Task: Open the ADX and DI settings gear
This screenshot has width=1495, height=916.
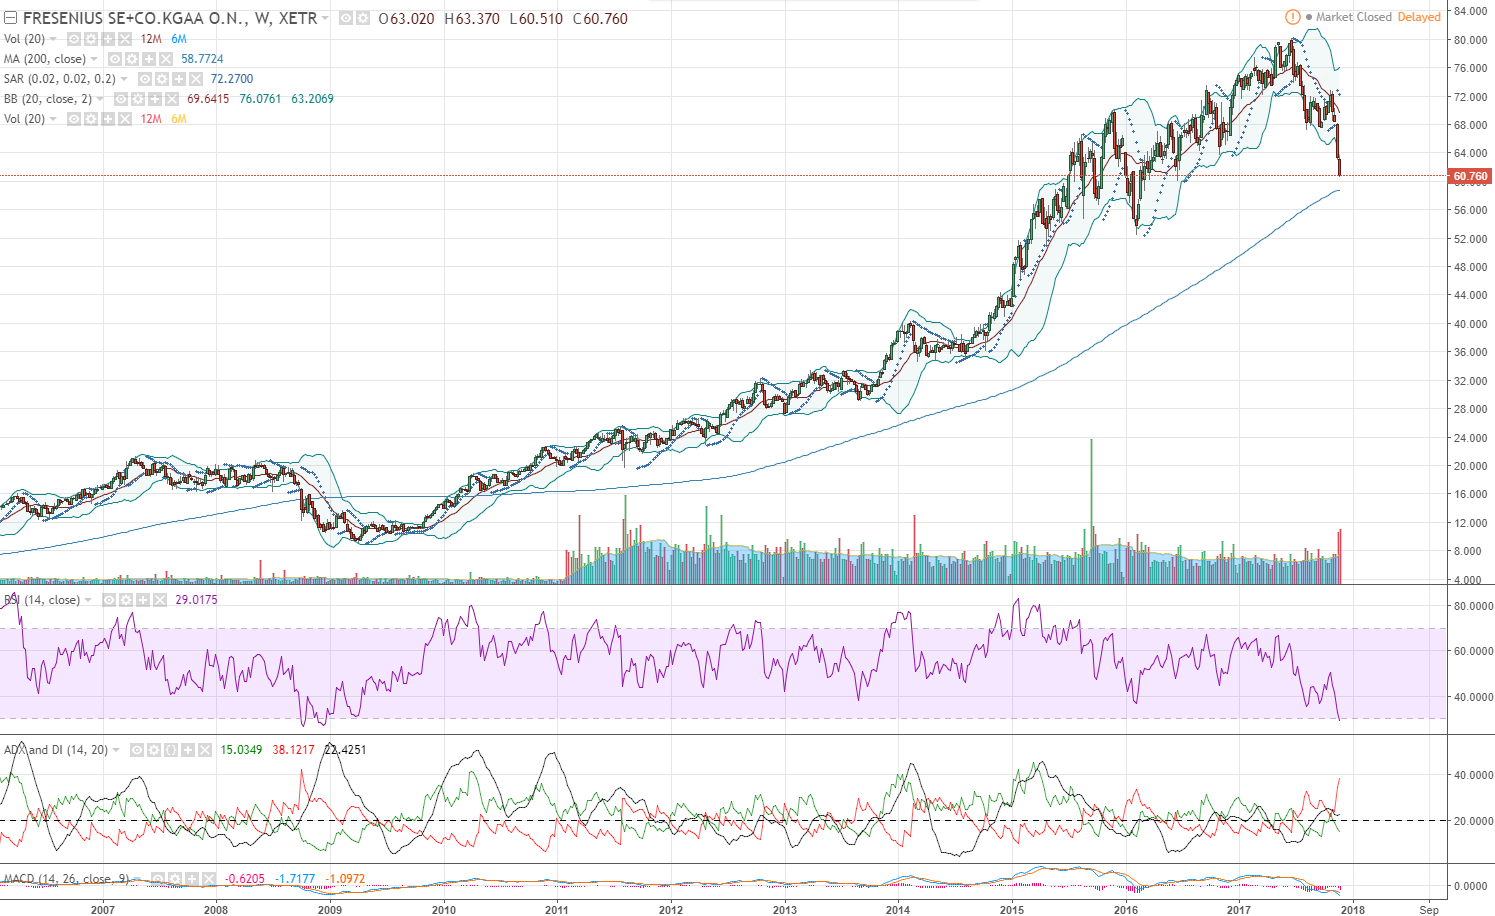Action: click(154, 750)
